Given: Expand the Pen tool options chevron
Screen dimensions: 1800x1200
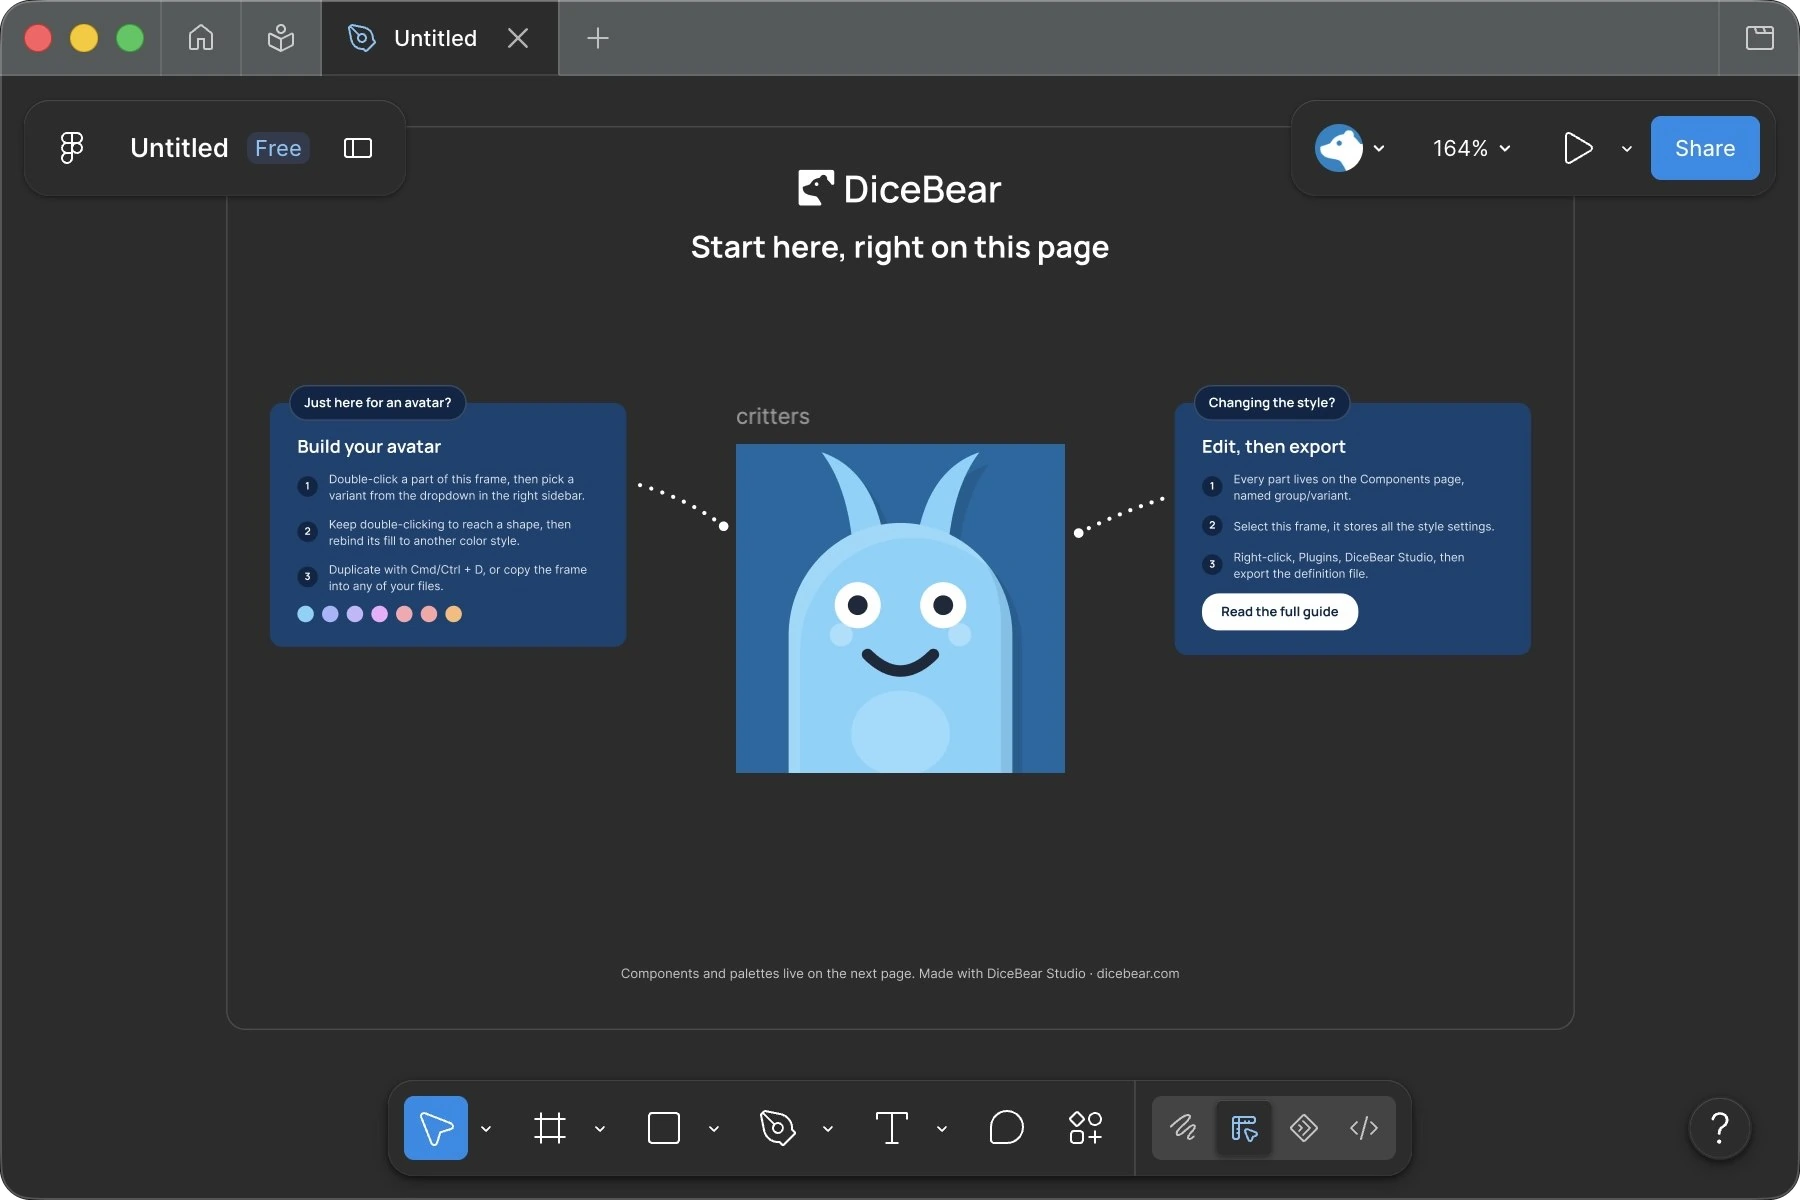Looking at the screenshot, I should (x=828, y=1129).
